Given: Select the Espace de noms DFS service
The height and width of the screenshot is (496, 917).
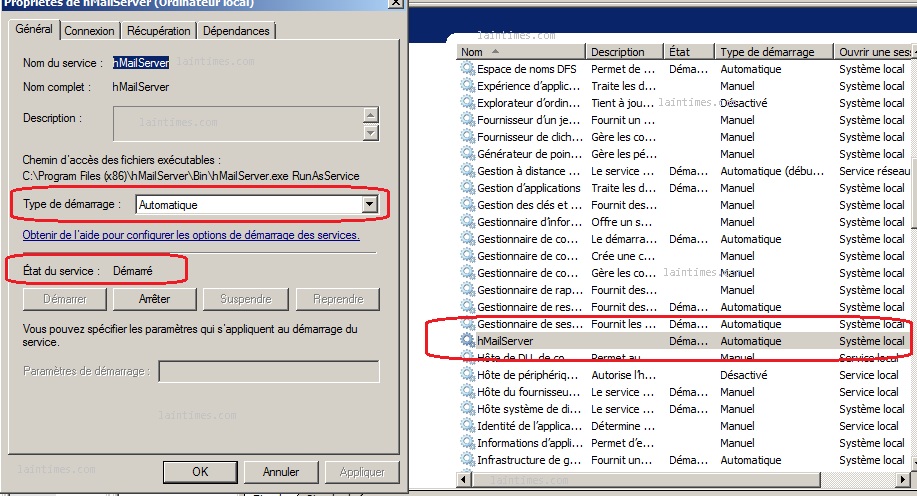Looking at the screenshot, I should tap(685, 69).
